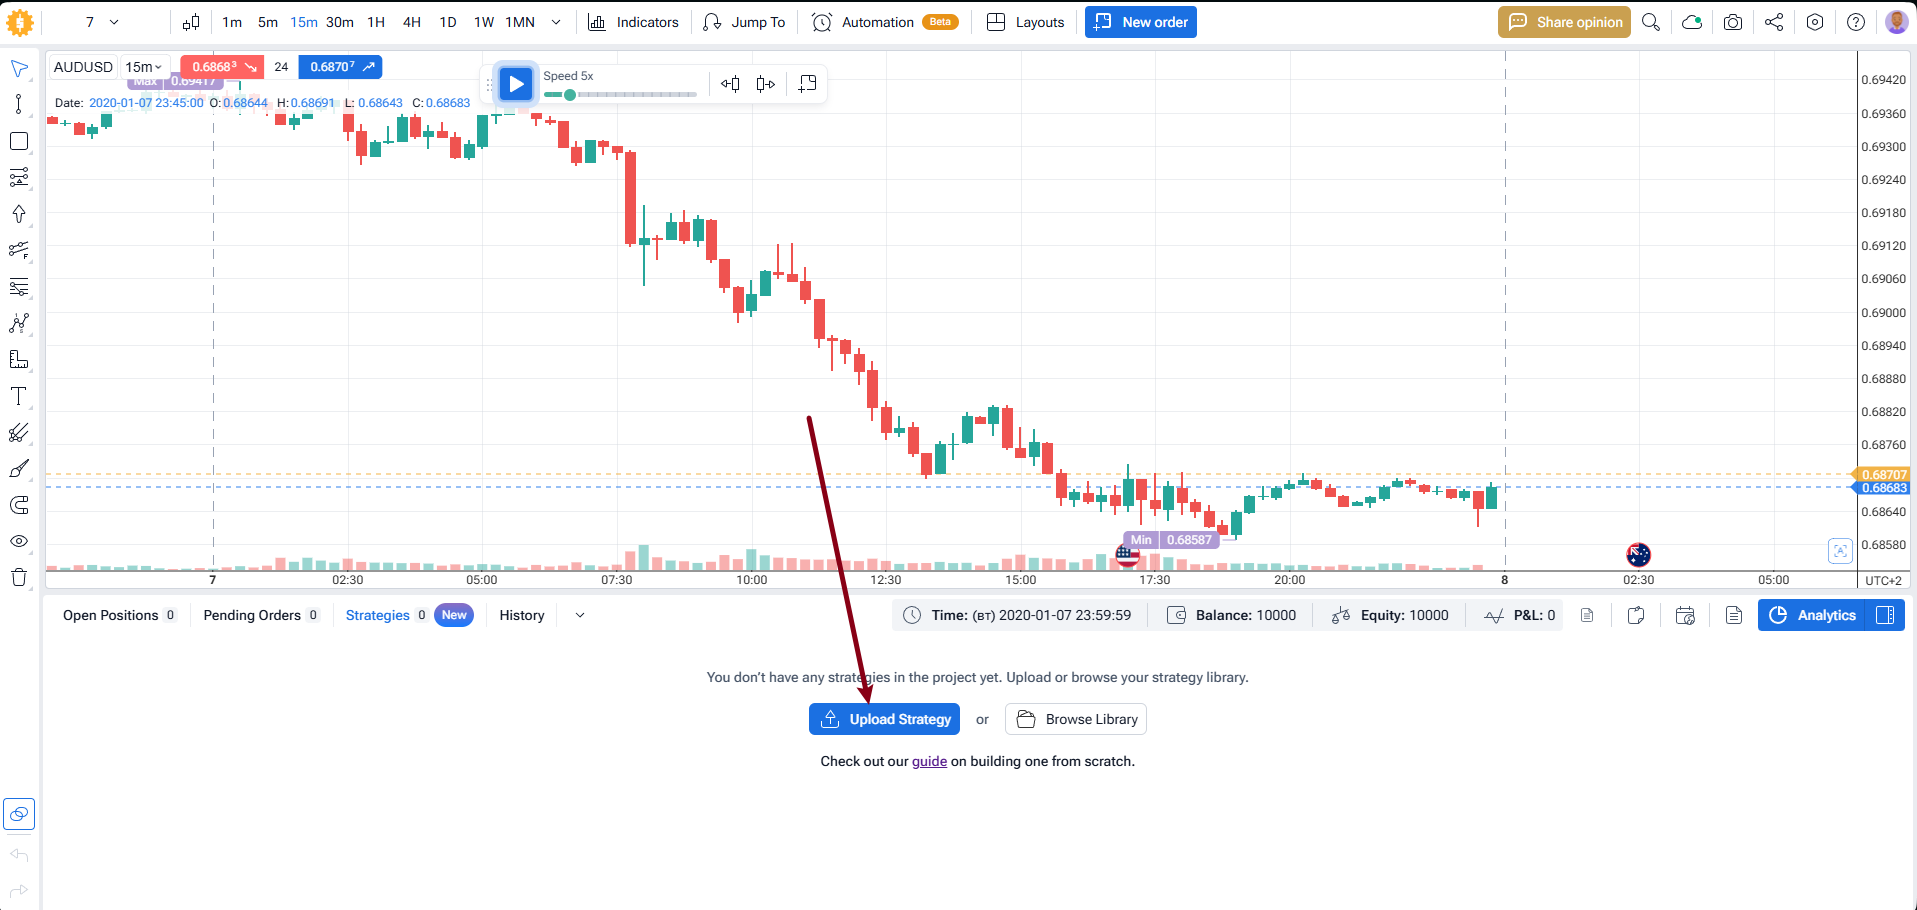Toggle the Analytics side panel layout
Viewport: 1917px width, 910px height.
tap(1885, 615)
